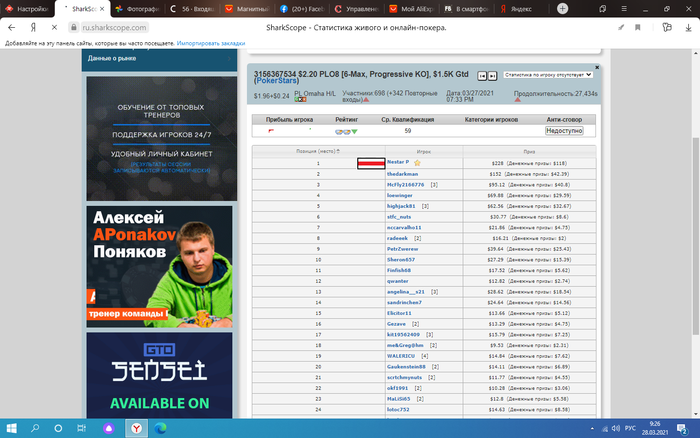Open player stfc_nuts profile
The image size is (700, 438).
click(x=399, y=217)
